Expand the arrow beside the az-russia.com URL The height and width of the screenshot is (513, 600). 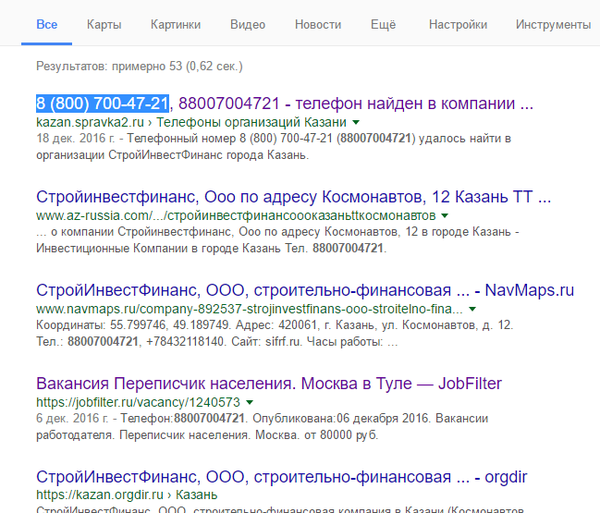click(445, 216)
